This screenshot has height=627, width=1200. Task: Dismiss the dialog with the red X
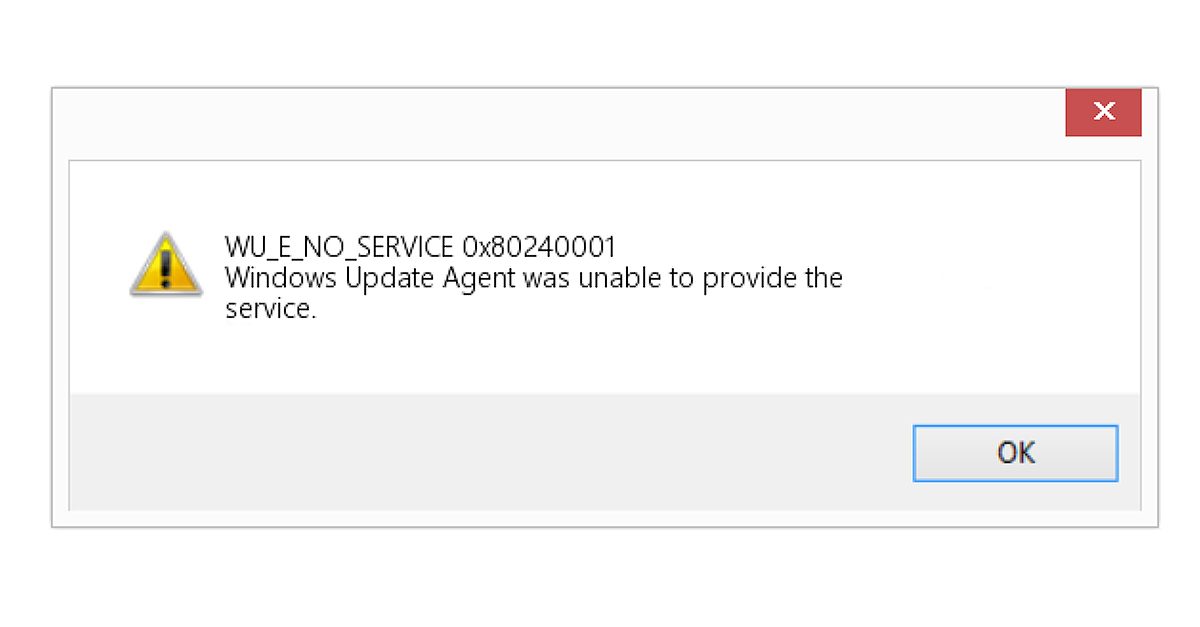[x=1103, y=111]
